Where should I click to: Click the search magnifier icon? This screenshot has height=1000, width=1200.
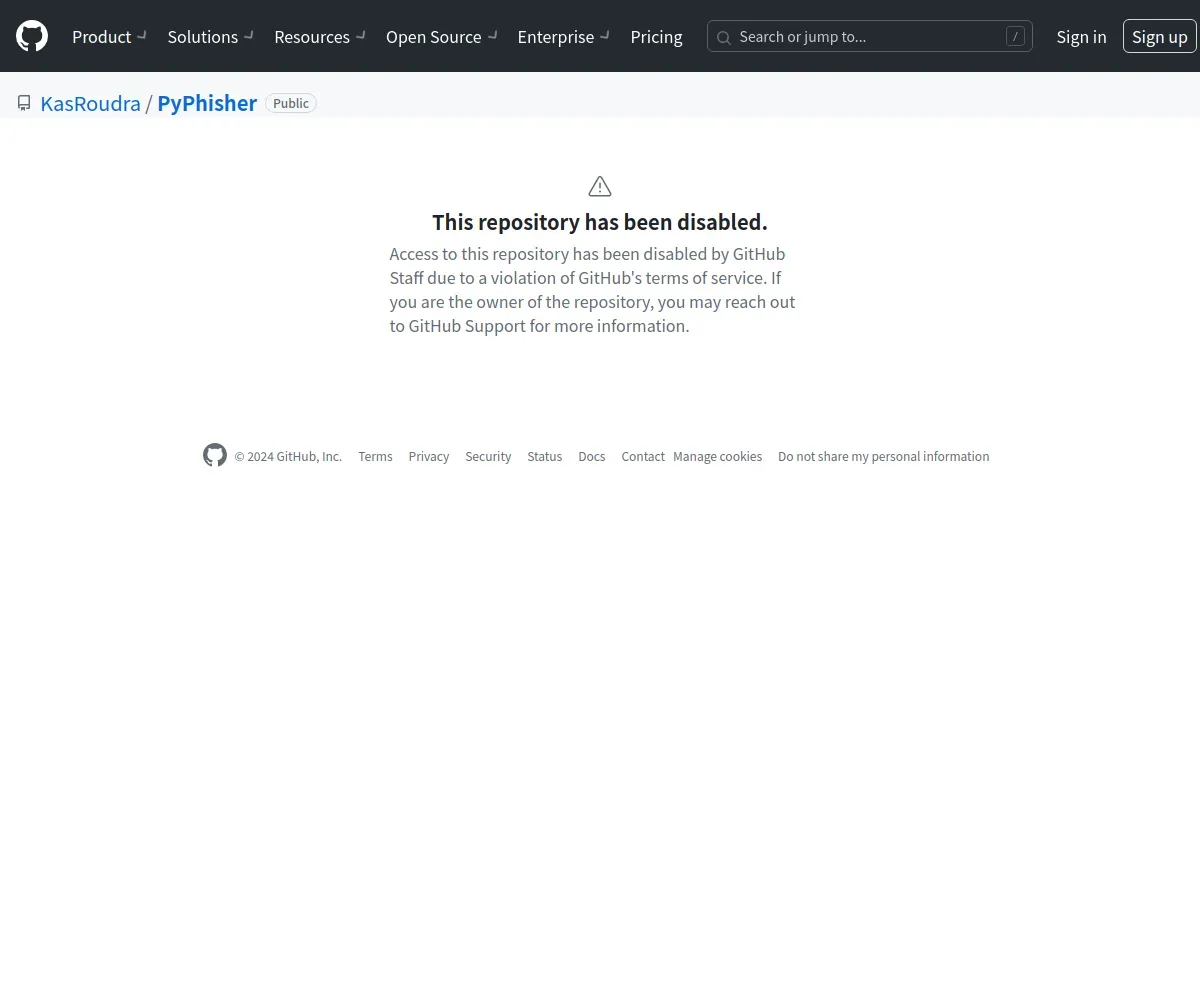click(x=724, y=38)
